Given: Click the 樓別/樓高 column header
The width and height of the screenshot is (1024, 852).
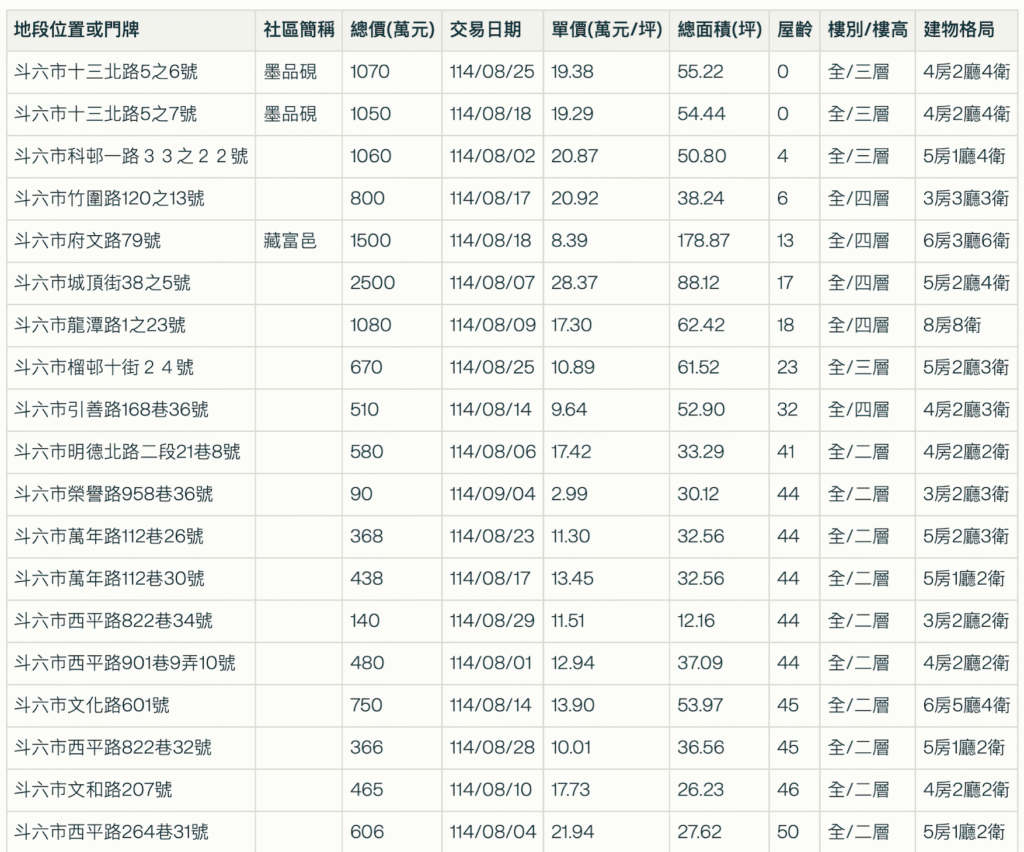Looking at the screenshot, I should coord(867,29).
